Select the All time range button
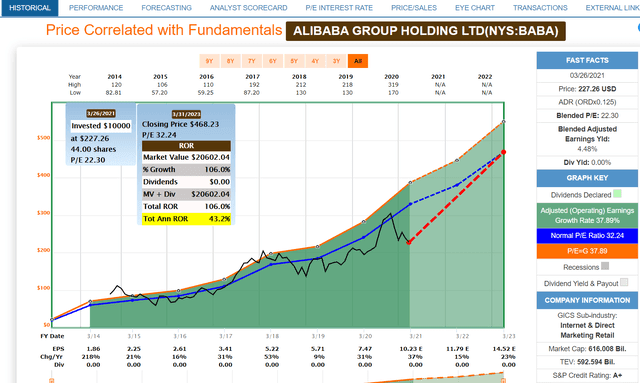The image size is (640, 383). coord(358,61)
